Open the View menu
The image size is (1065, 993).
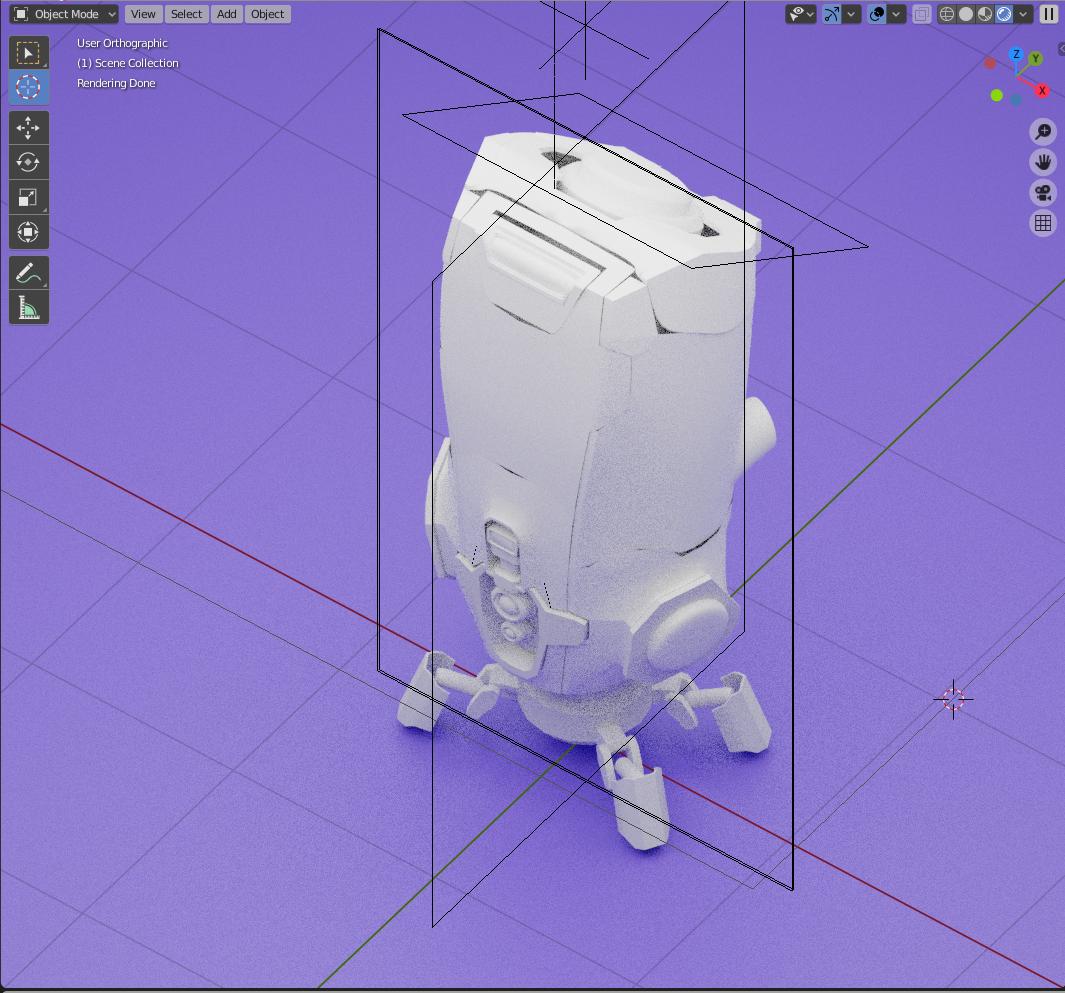(x=143, y=14)
